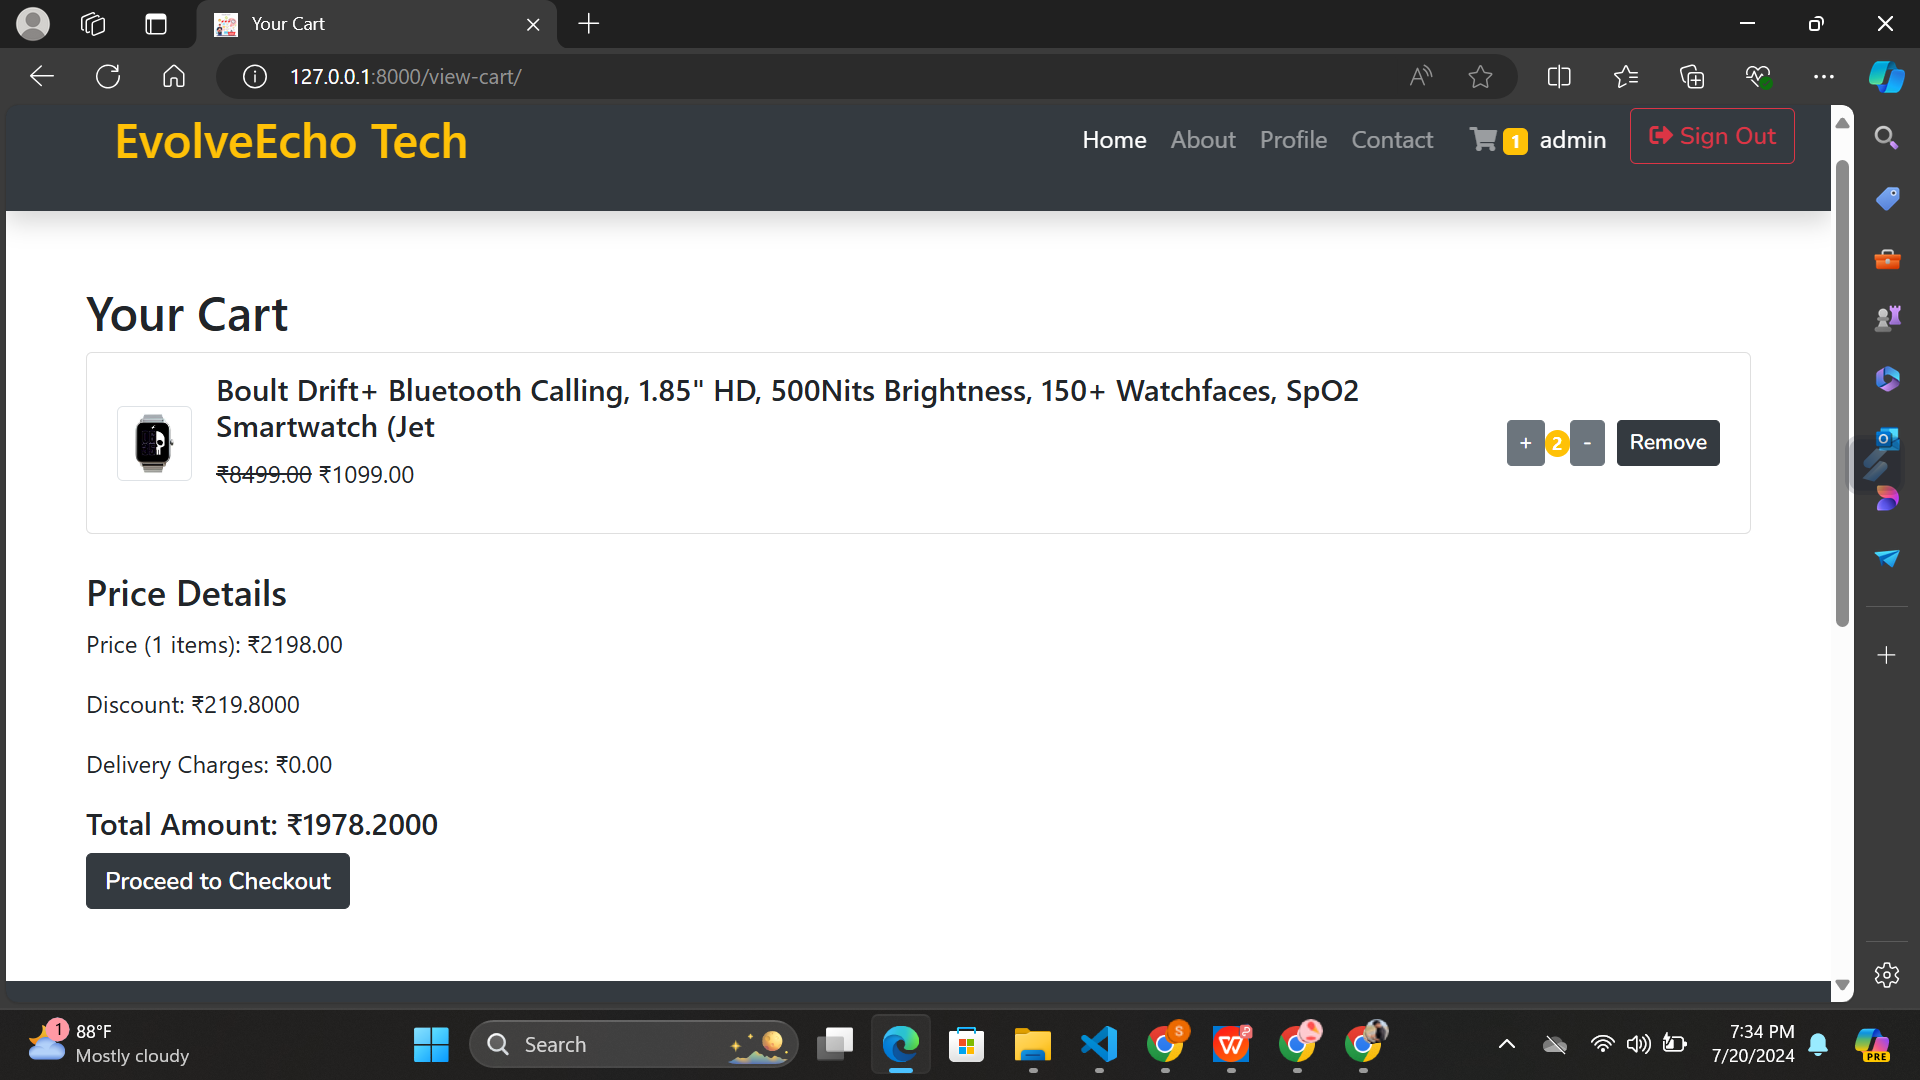
Task: View site information icon in address bar
Action: tap(255, 77)
